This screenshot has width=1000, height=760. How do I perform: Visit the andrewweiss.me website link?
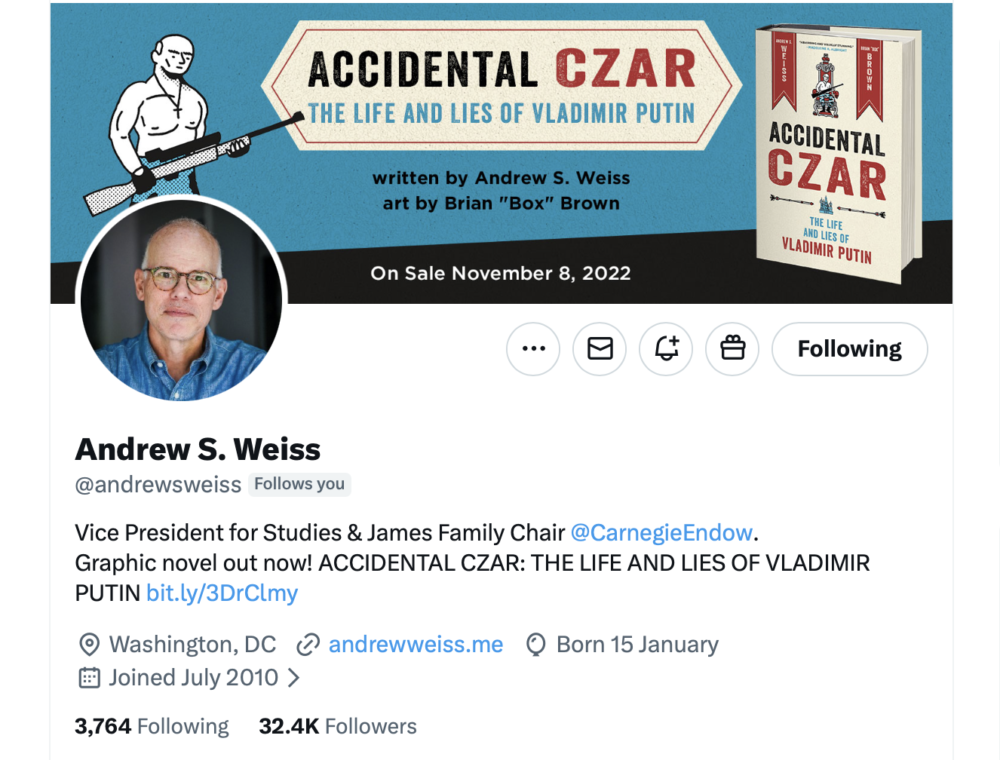pos(416,645)
